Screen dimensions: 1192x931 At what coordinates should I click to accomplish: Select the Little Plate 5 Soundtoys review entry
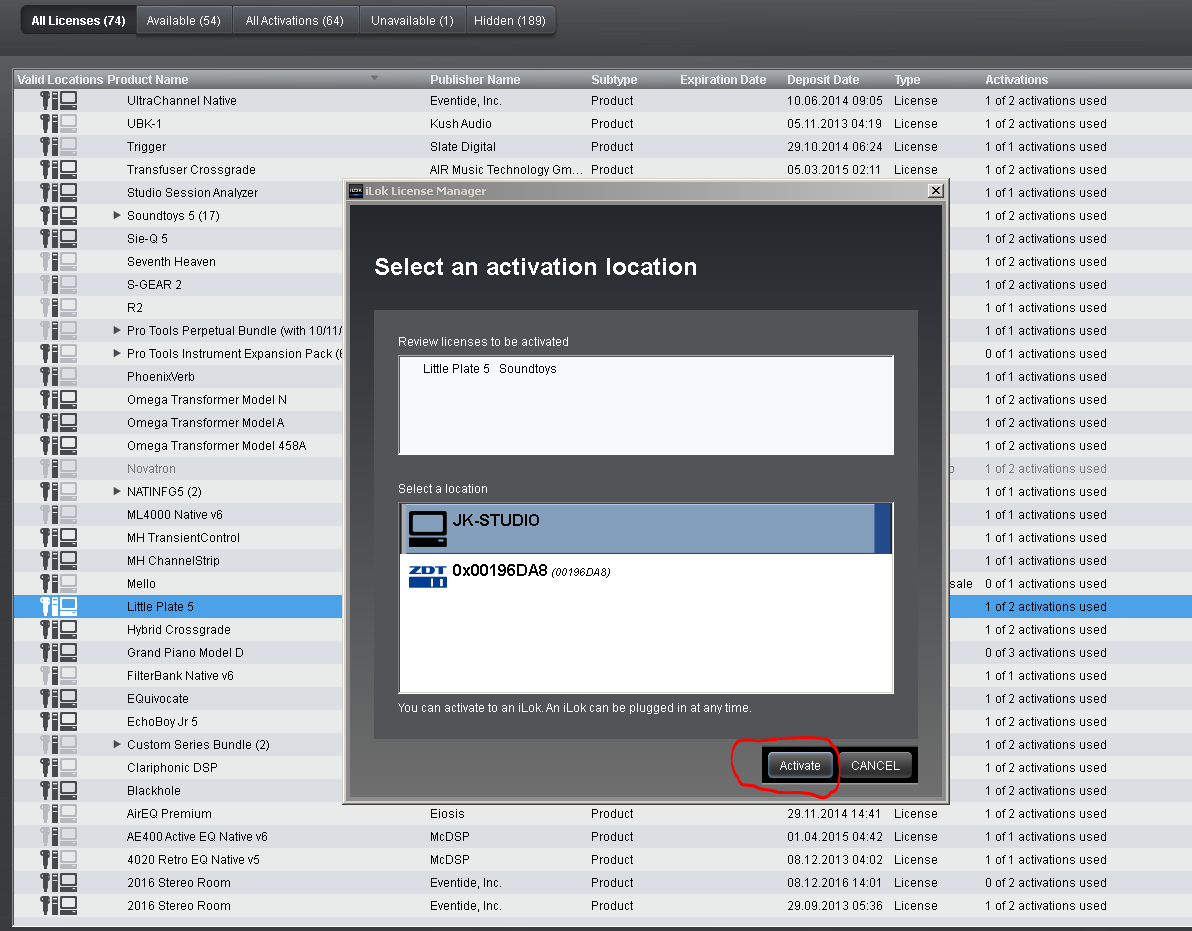pos(490,369)
